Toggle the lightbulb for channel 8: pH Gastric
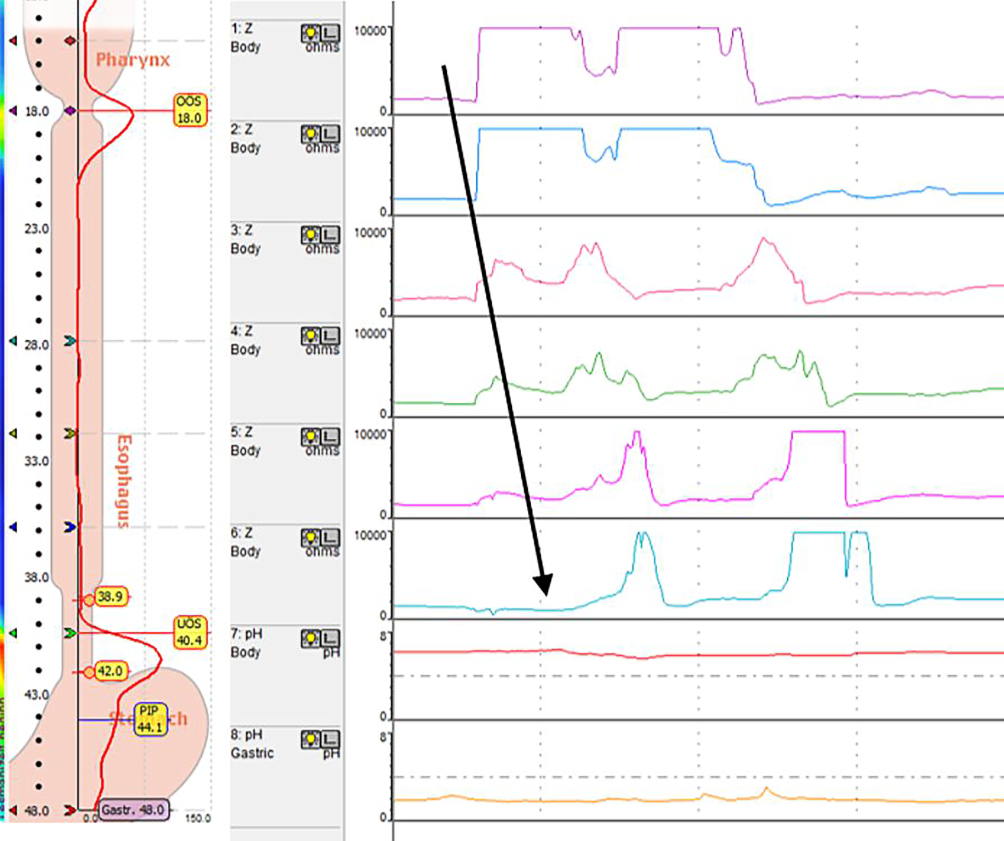This screenshot has width=1004, height=841. [x=311, y=740]
